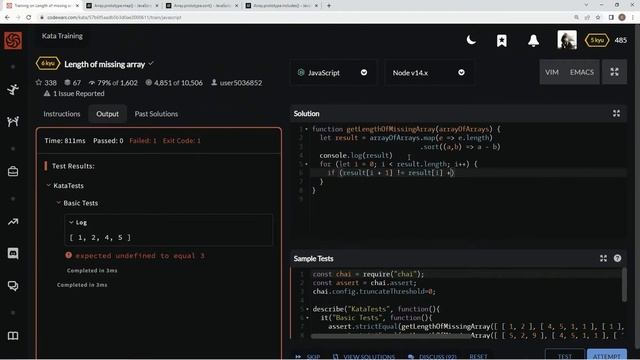Click the star count 338
This screenshot has width=640, height=360.
coord(46,82)
